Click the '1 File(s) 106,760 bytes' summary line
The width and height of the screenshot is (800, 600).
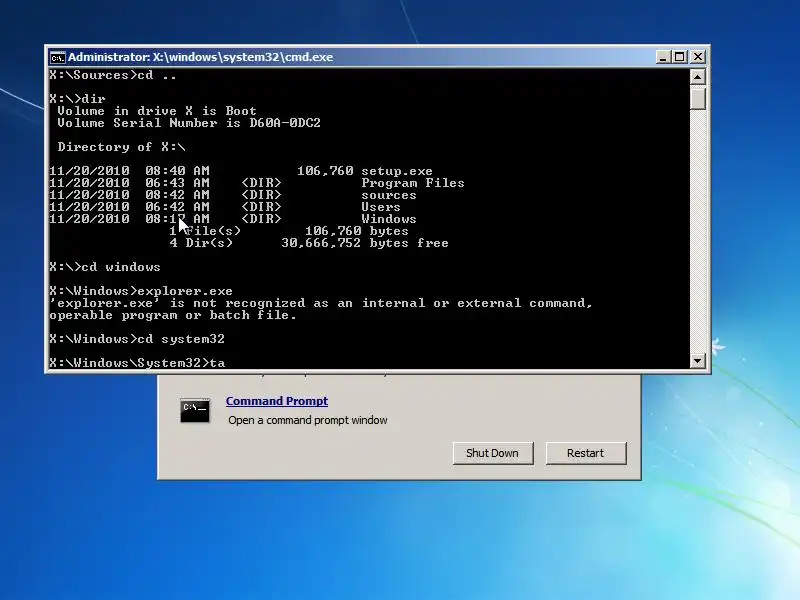point(289,231)
